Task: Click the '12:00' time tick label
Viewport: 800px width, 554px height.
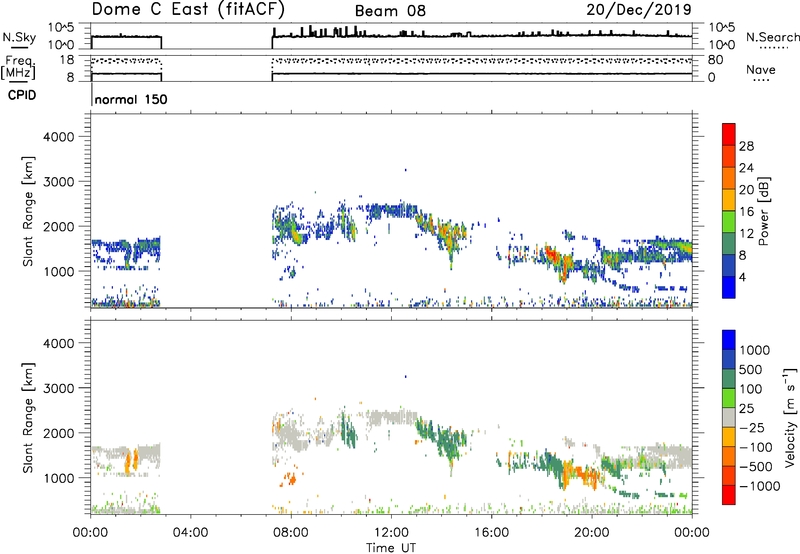Action: (x=391, y=533)
